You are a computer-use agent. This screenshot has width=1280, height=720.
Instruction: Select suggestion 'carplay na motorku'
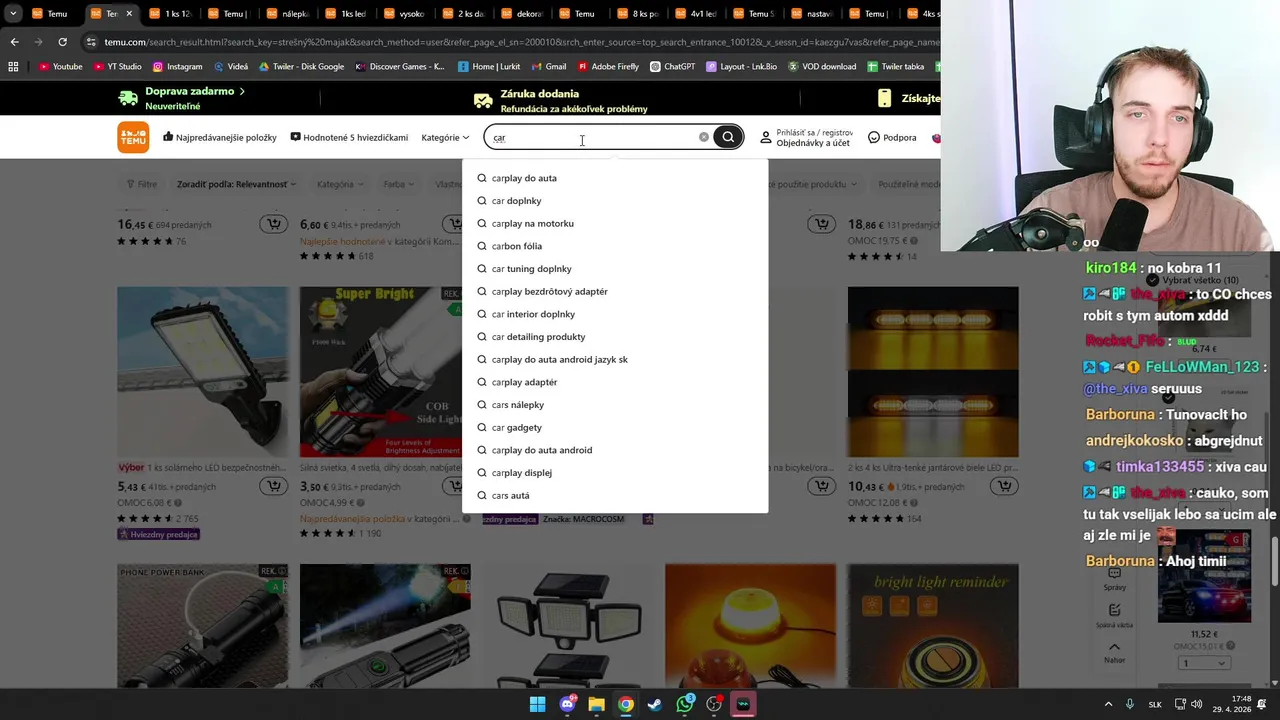click(615, 223)
